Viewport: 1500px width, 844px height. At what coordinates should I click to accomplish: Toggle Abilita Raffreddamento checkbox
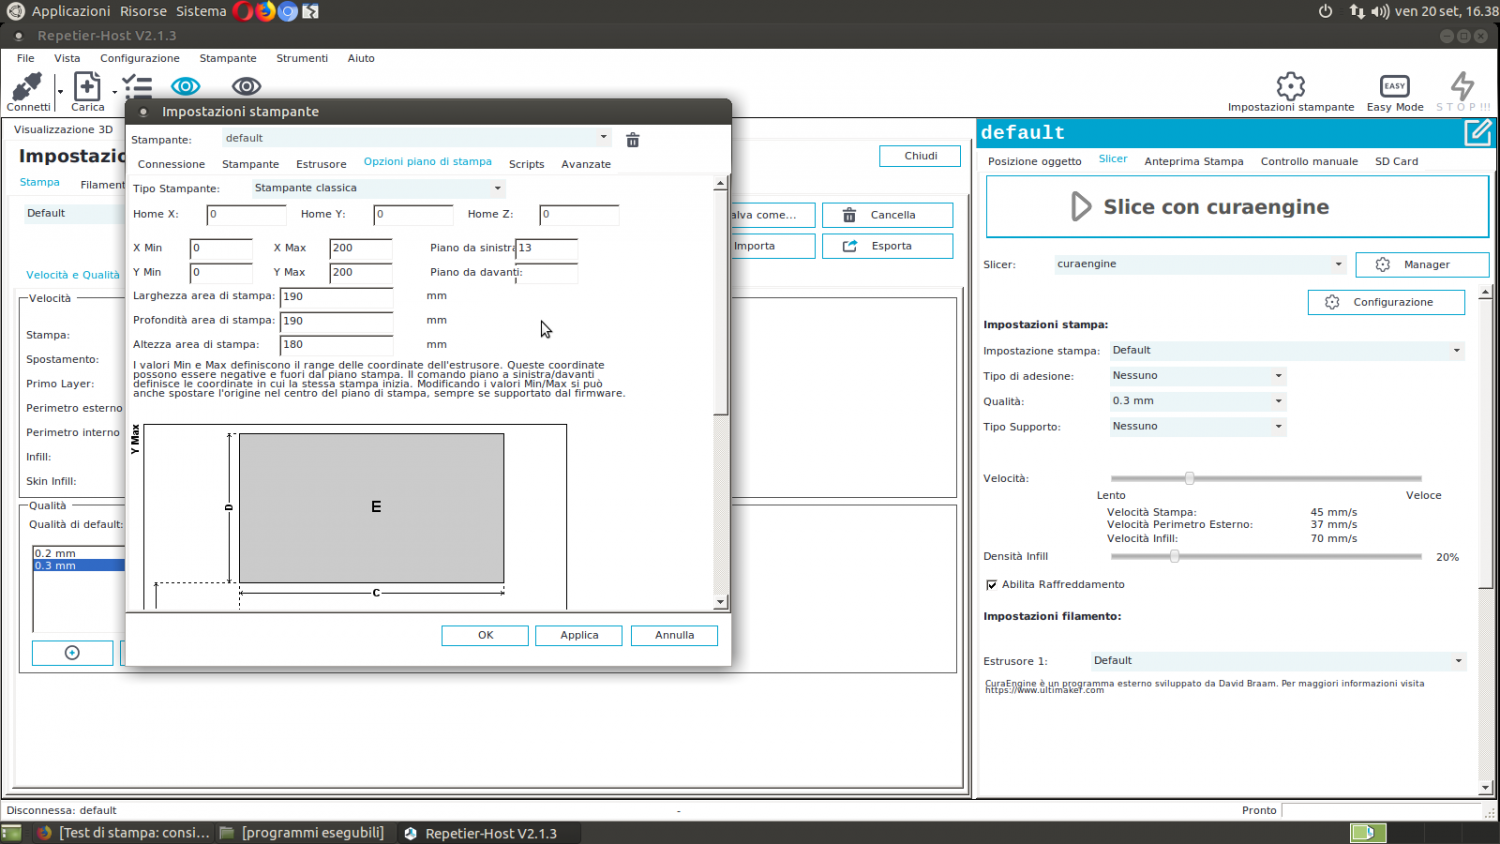point(991,585)
